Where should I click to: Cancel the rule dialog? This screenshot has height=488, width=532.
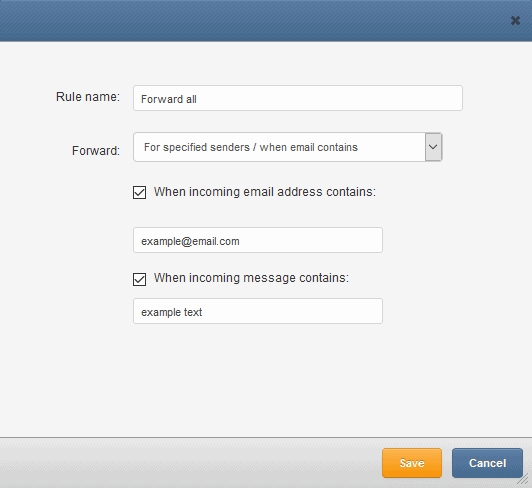(487, 463)
